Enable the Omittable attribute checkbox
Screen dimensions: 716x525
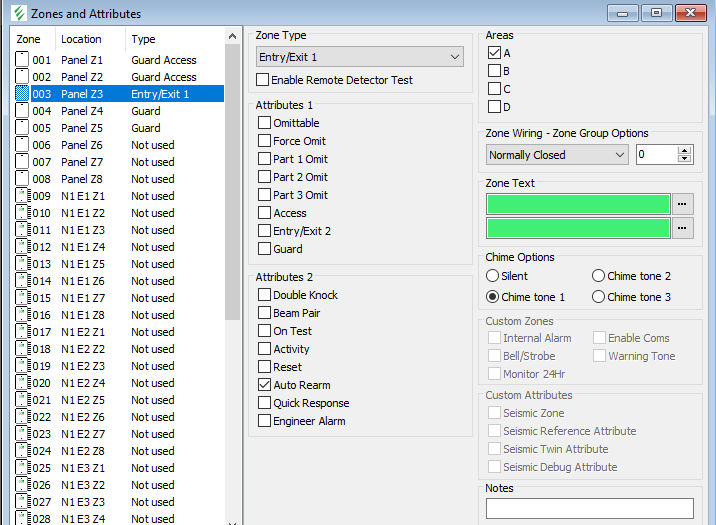point(265,123)
